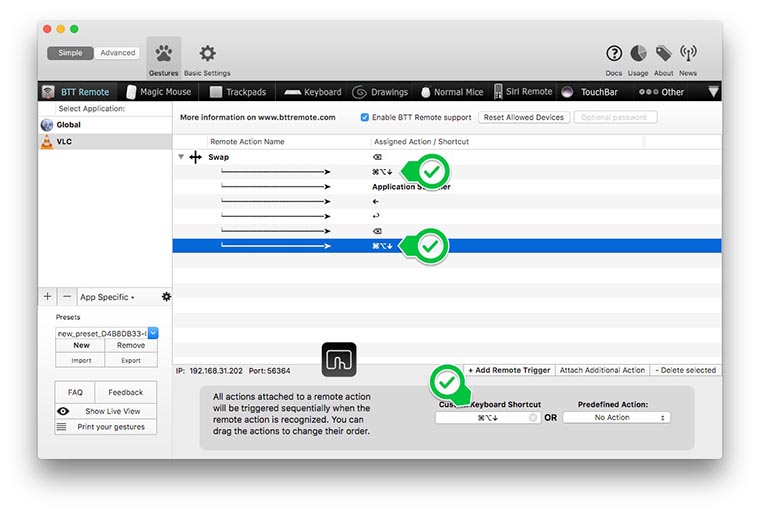The height and width of the screenshot is (513, 760).
Task: Click the Remove preset button
Action: [131, 345]
